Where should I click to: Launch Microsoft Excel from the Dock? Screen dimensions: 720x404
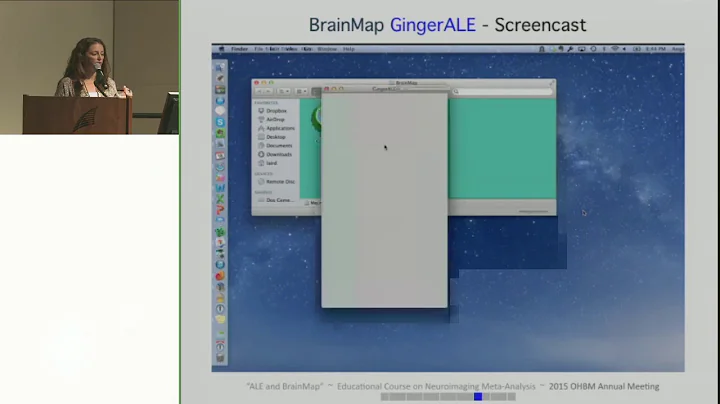click(220, 199)
